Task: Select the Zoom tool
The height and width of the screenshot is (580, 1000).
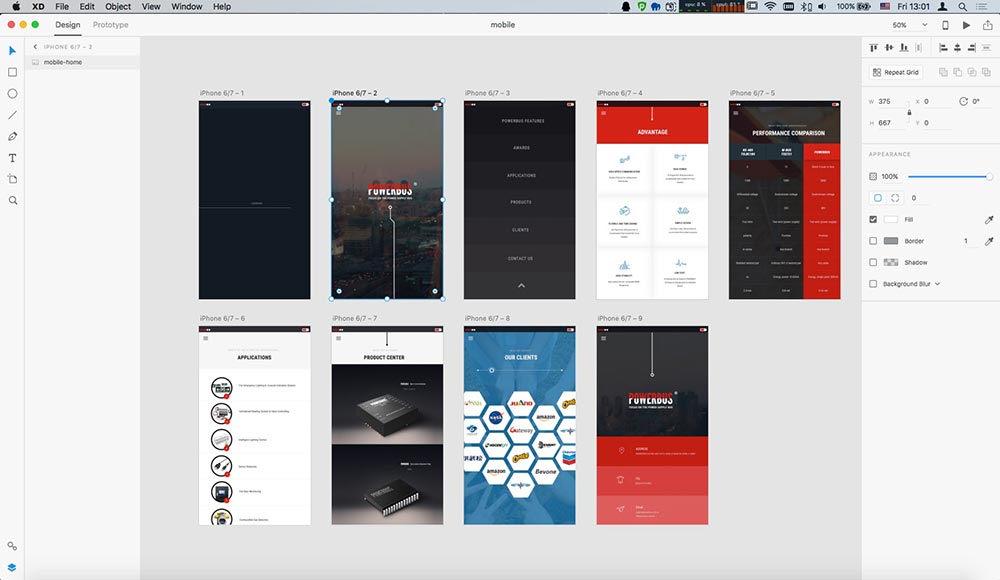Action: pyautogui.click(x=12, y=200)
